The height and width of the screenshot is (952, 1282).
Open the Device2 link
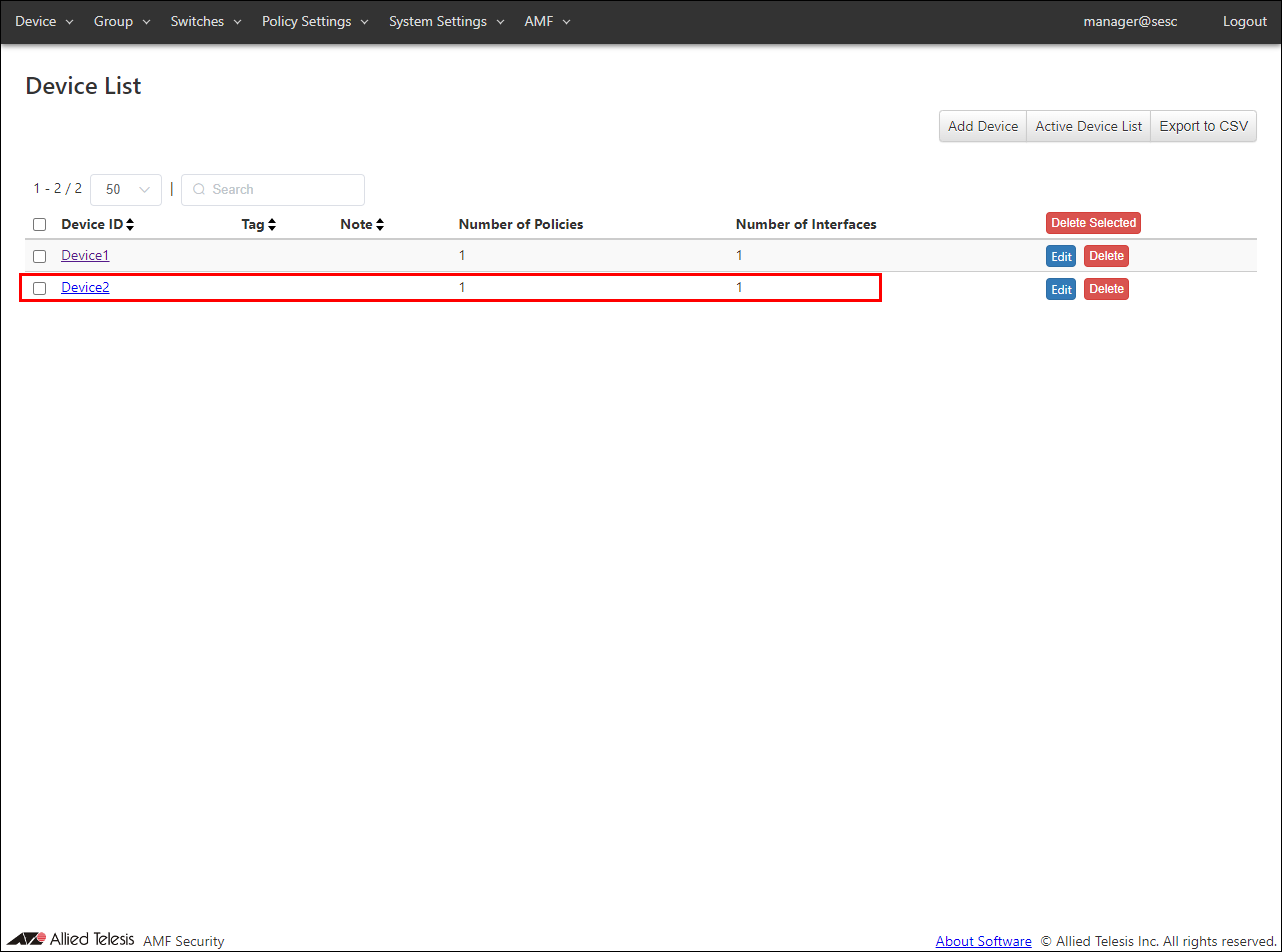(85, 288)
